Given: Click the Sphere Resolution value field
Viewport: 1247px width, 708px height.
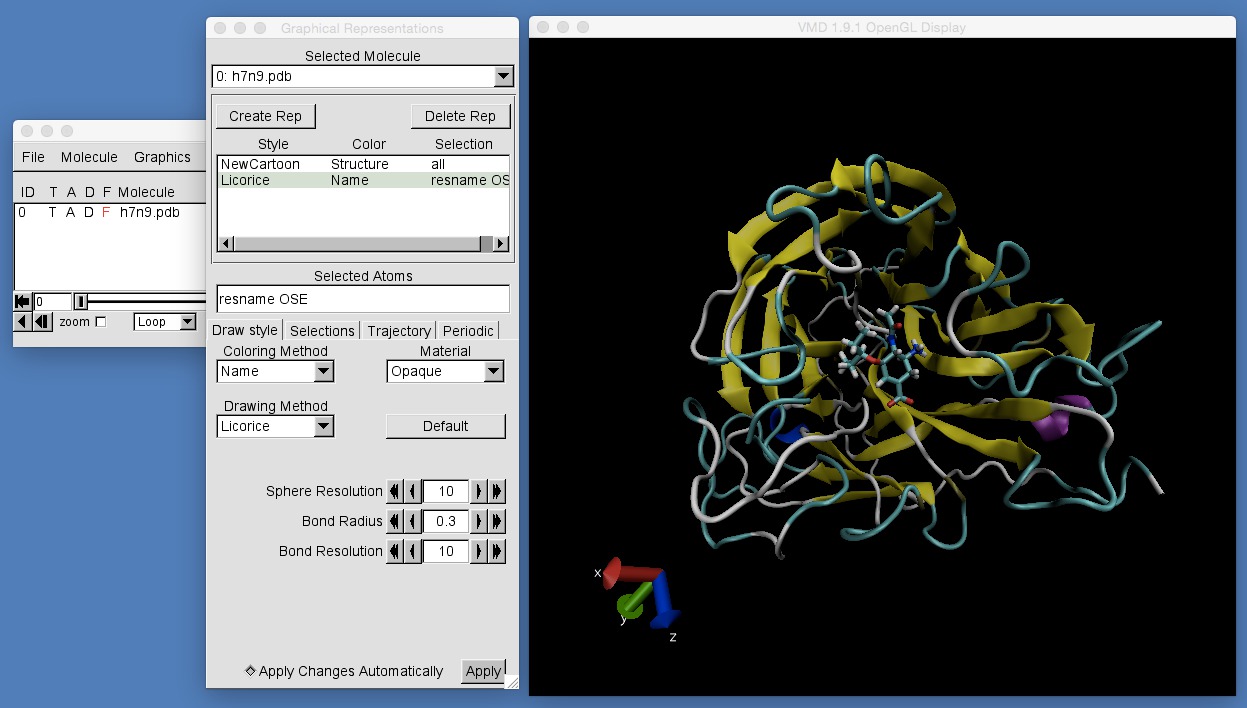Looking at the screenshot, I should [446, 491].
